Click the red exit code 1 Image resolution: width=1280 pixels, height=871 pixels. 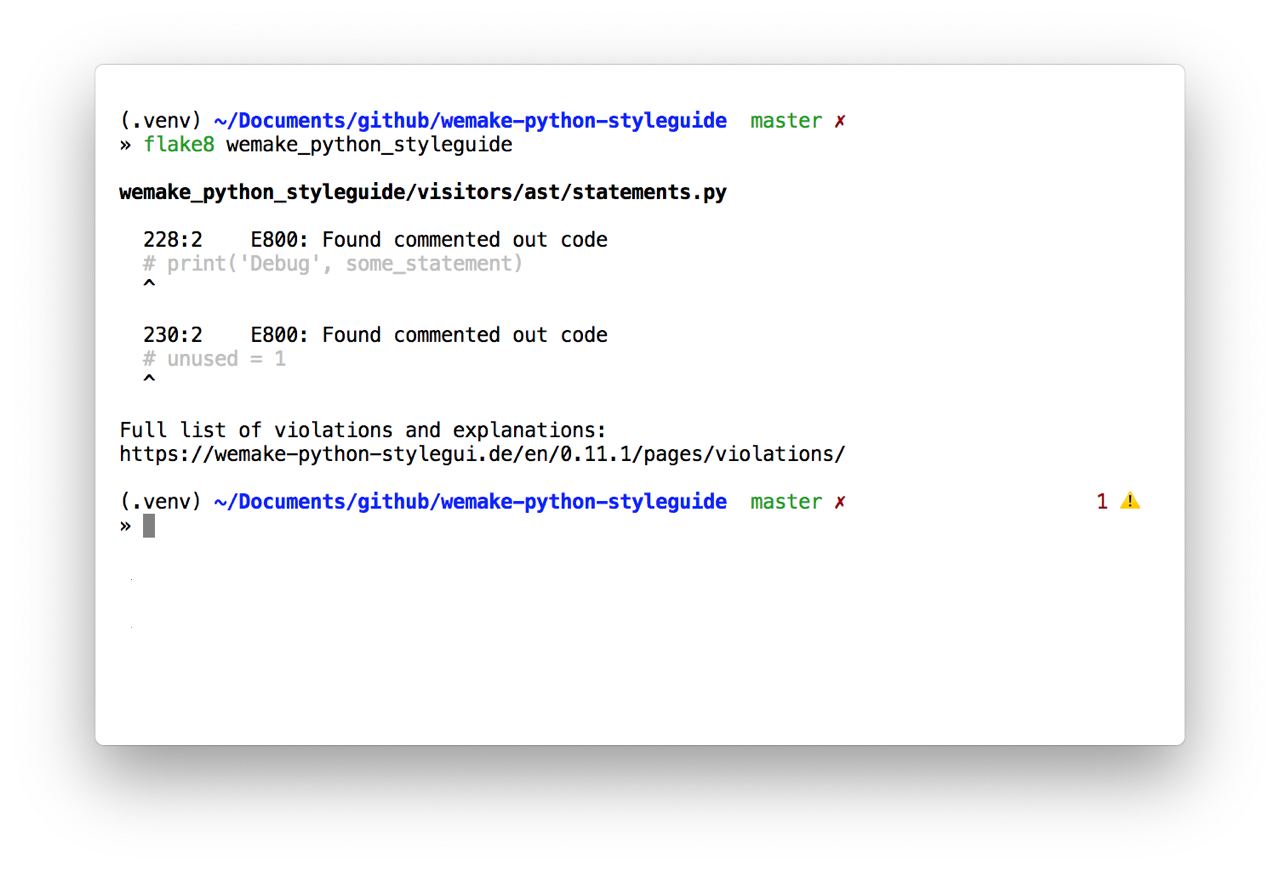pyautogui.click(x=1102, y=501)
